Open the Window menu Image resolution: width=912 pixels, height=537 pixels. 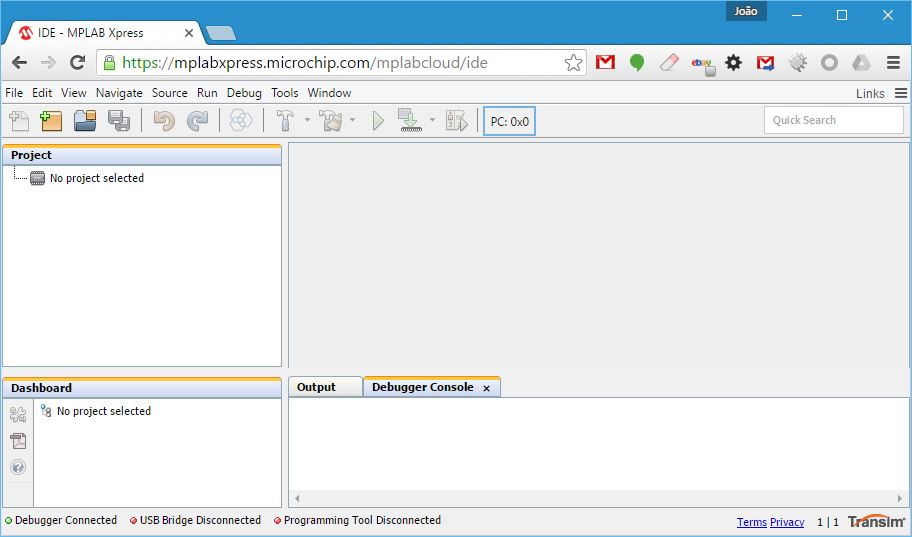(x=329, y=93)
